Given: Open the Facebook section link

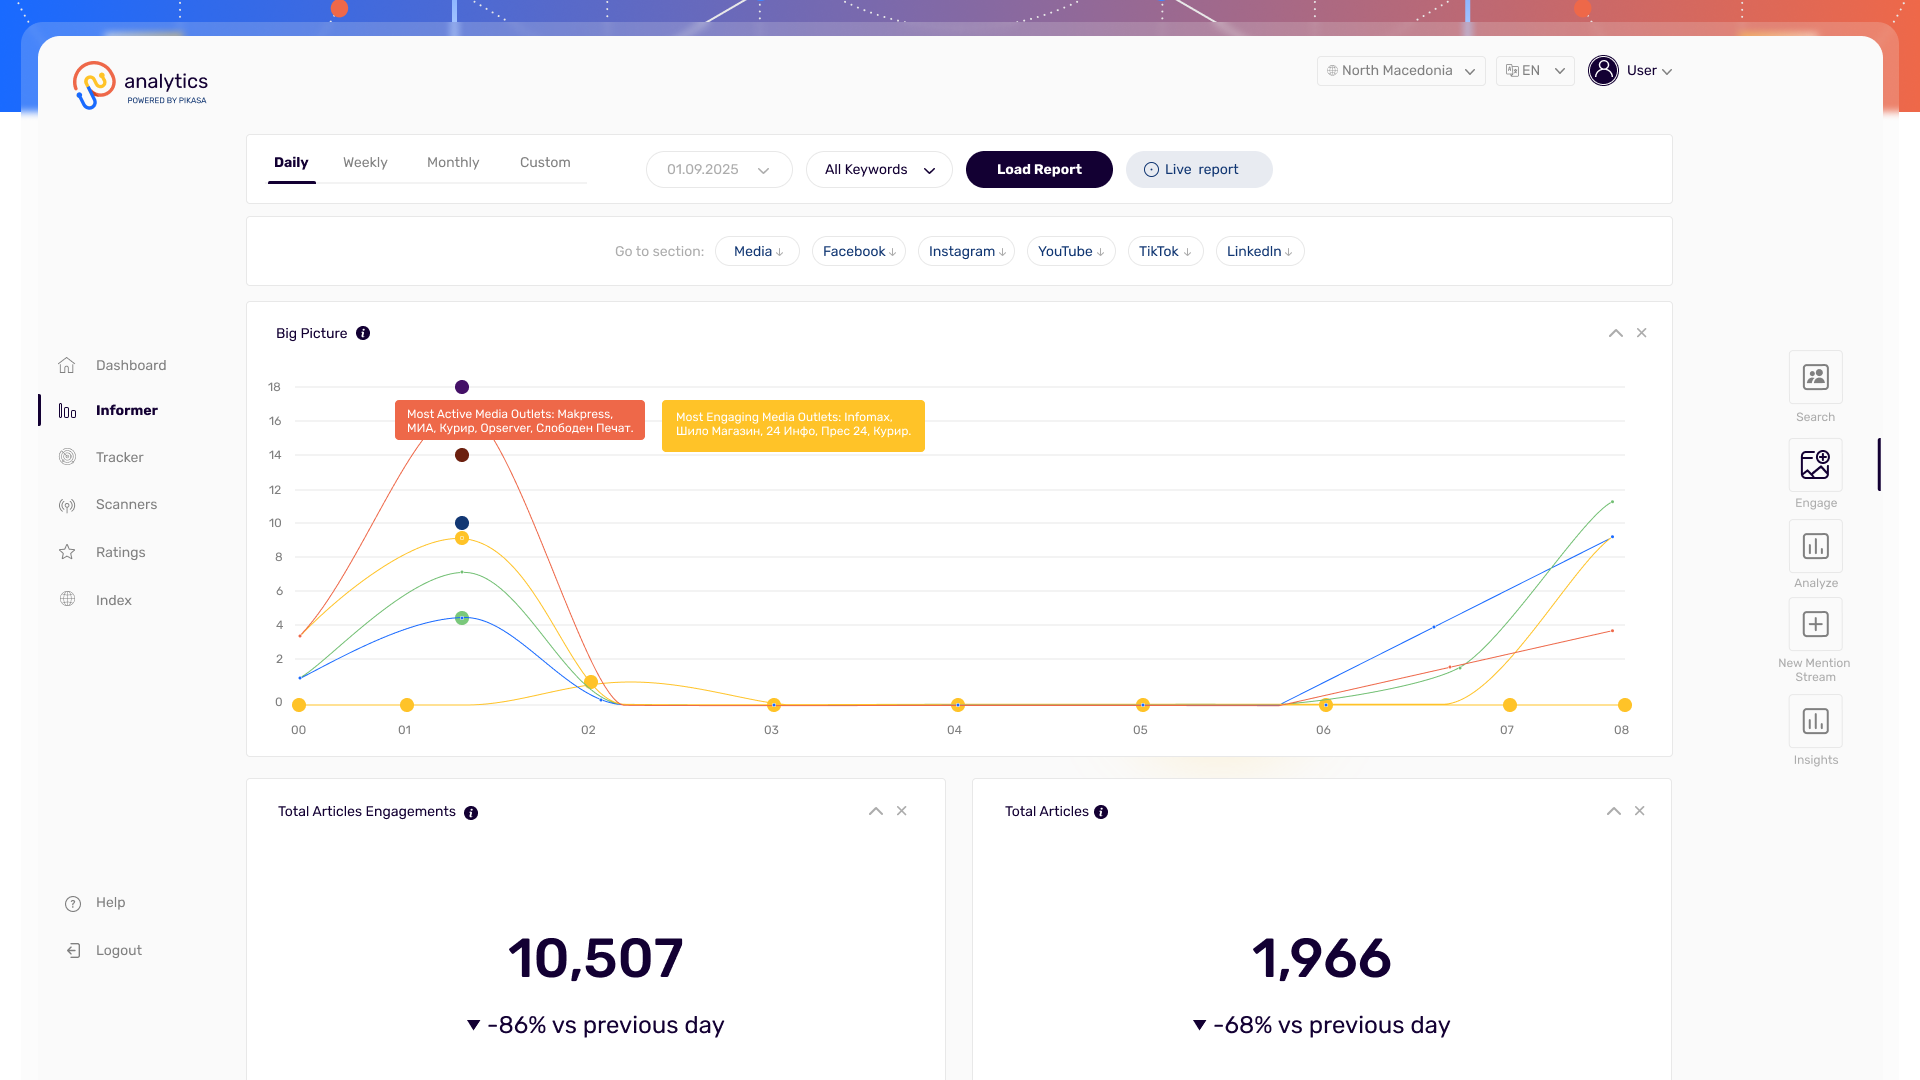Looking at the screenshot, I should point(858,251).
